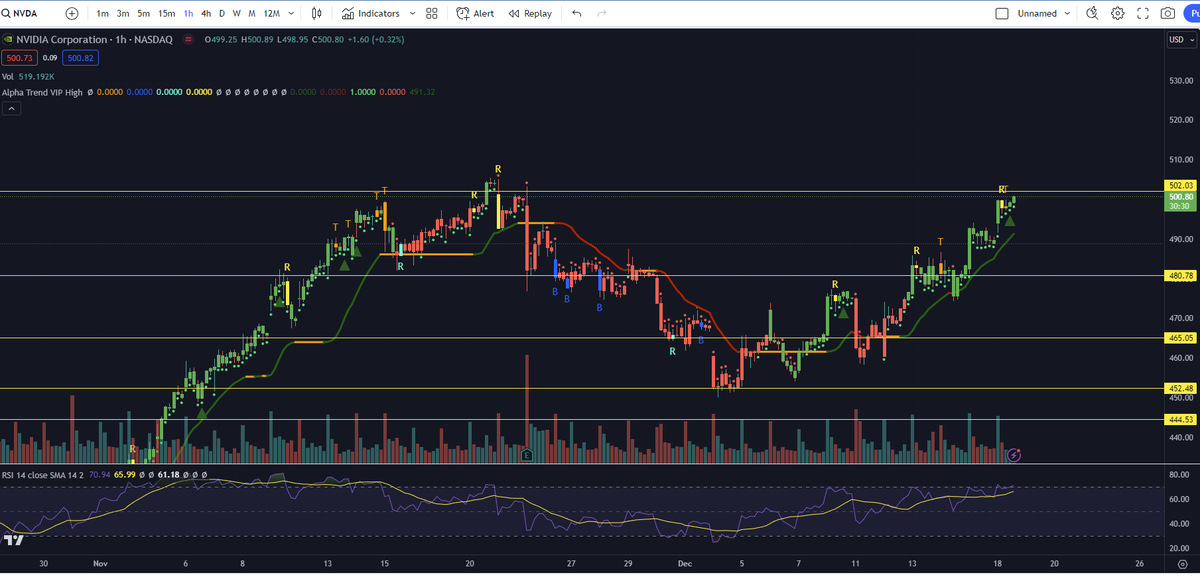This screenshot has width=1200, height=577.
Task: Switch chart to the 4h interval
Action: tap(206, 13)
